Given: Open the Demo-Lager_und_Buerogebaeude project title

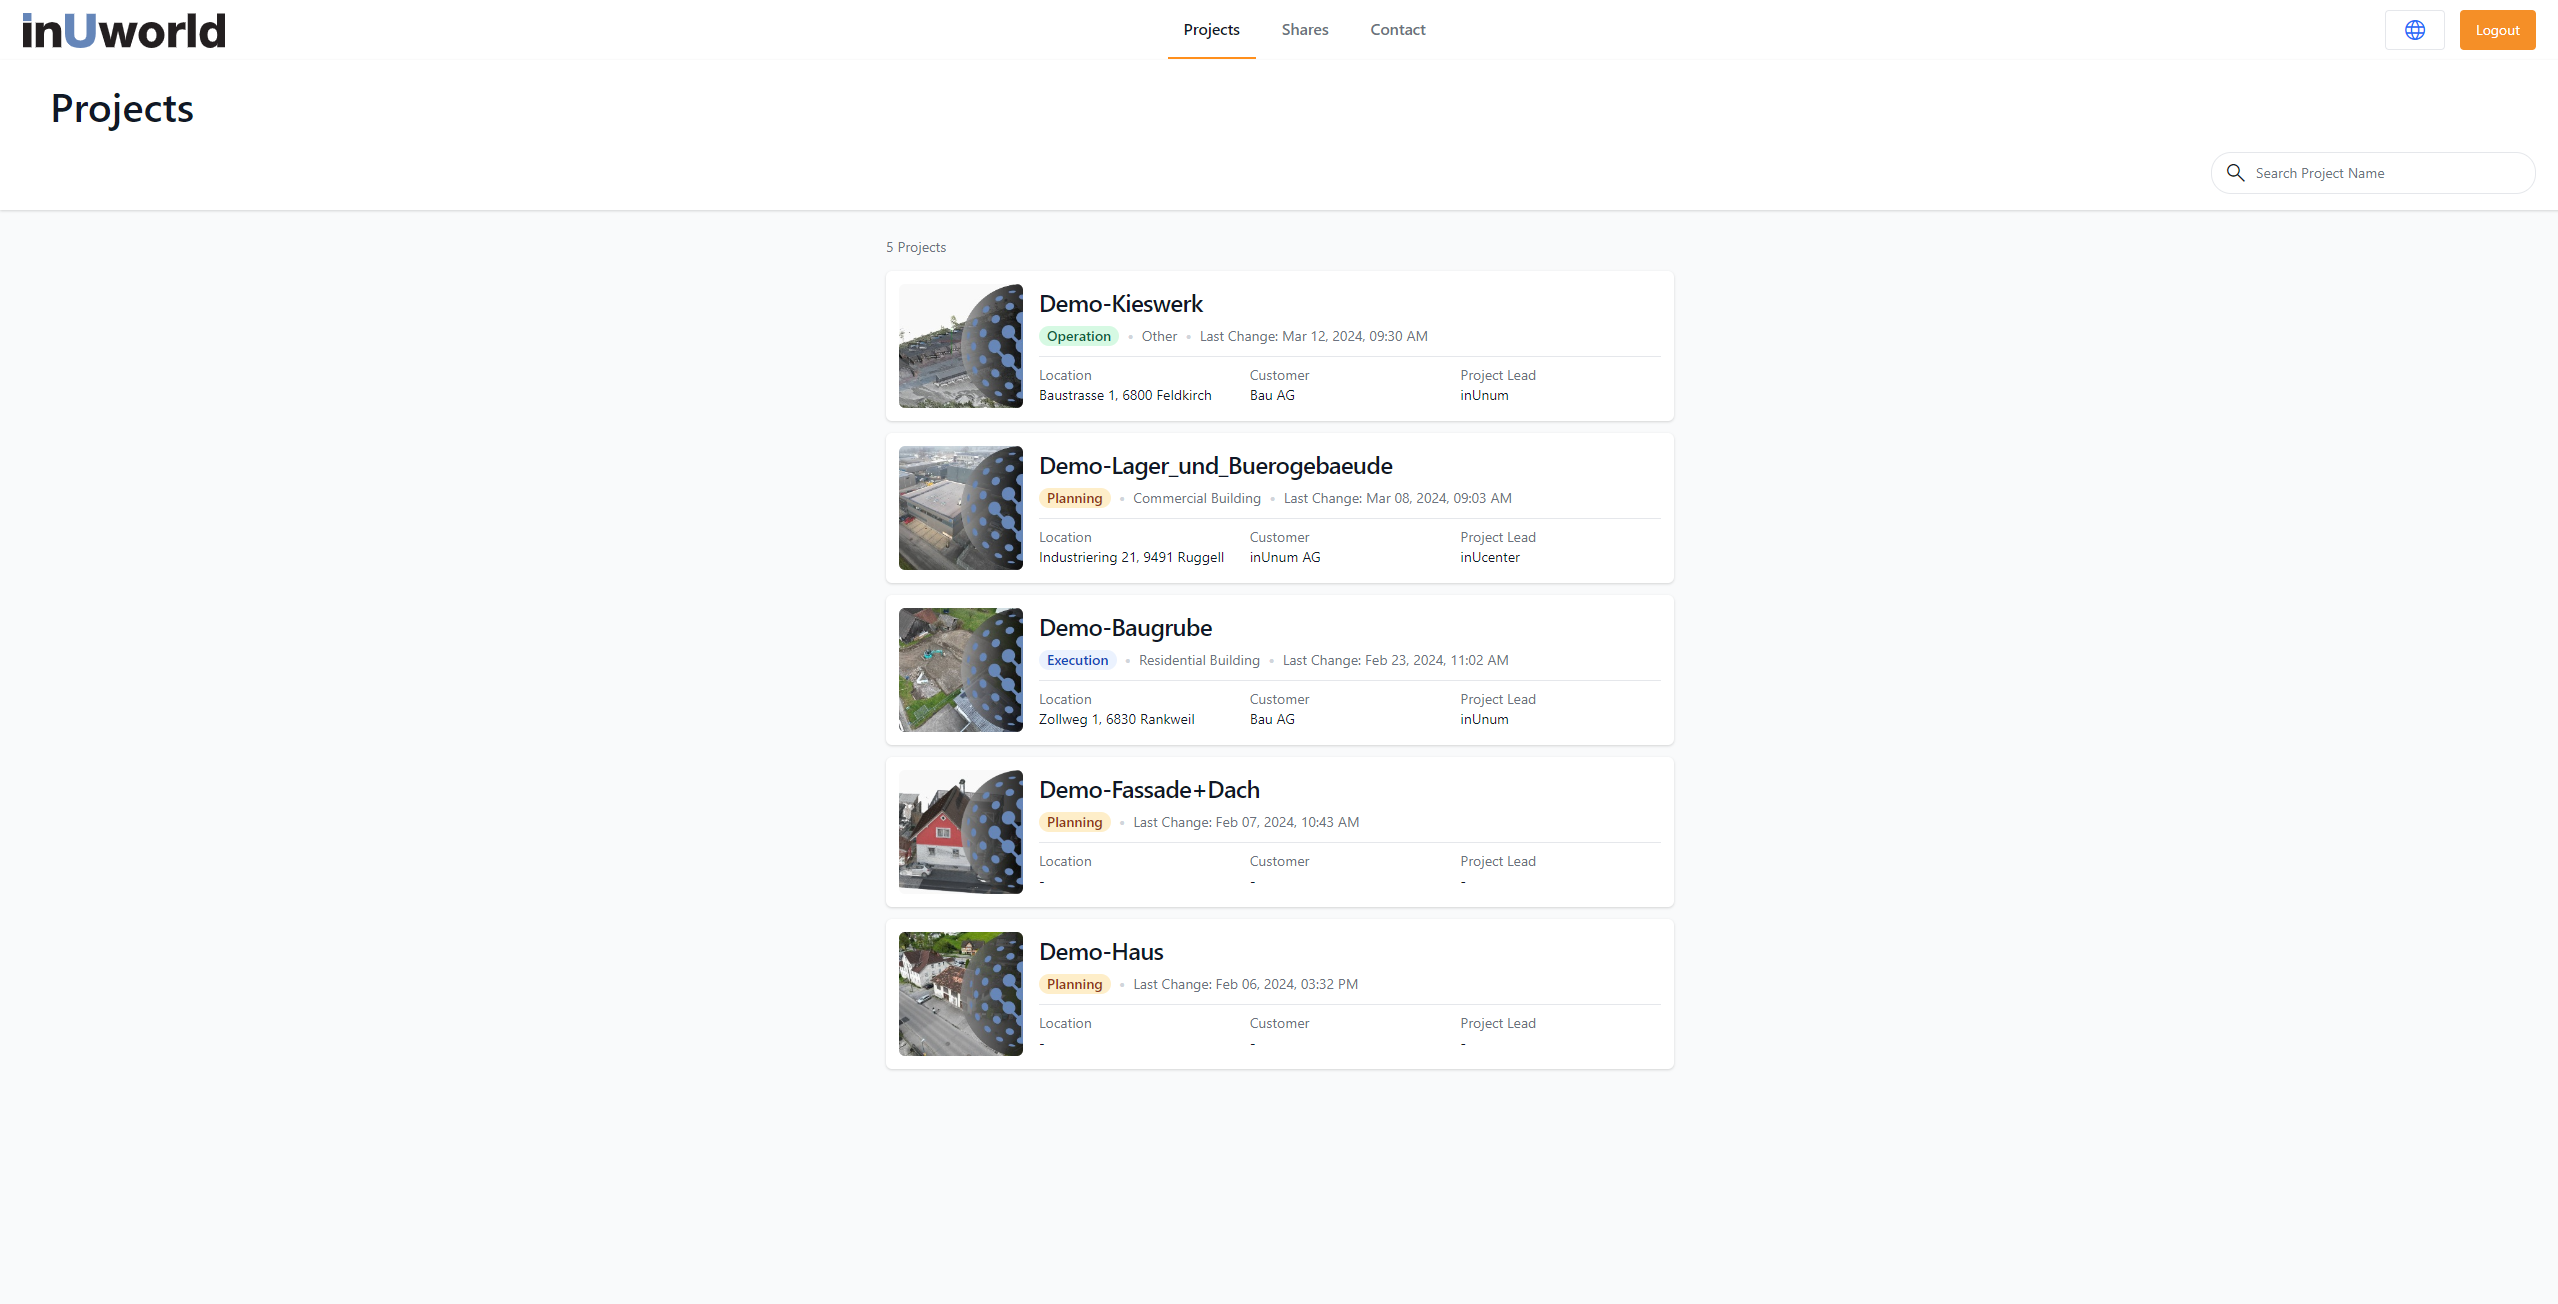Looking at the screenshot, I should (x=1215, y=466).
